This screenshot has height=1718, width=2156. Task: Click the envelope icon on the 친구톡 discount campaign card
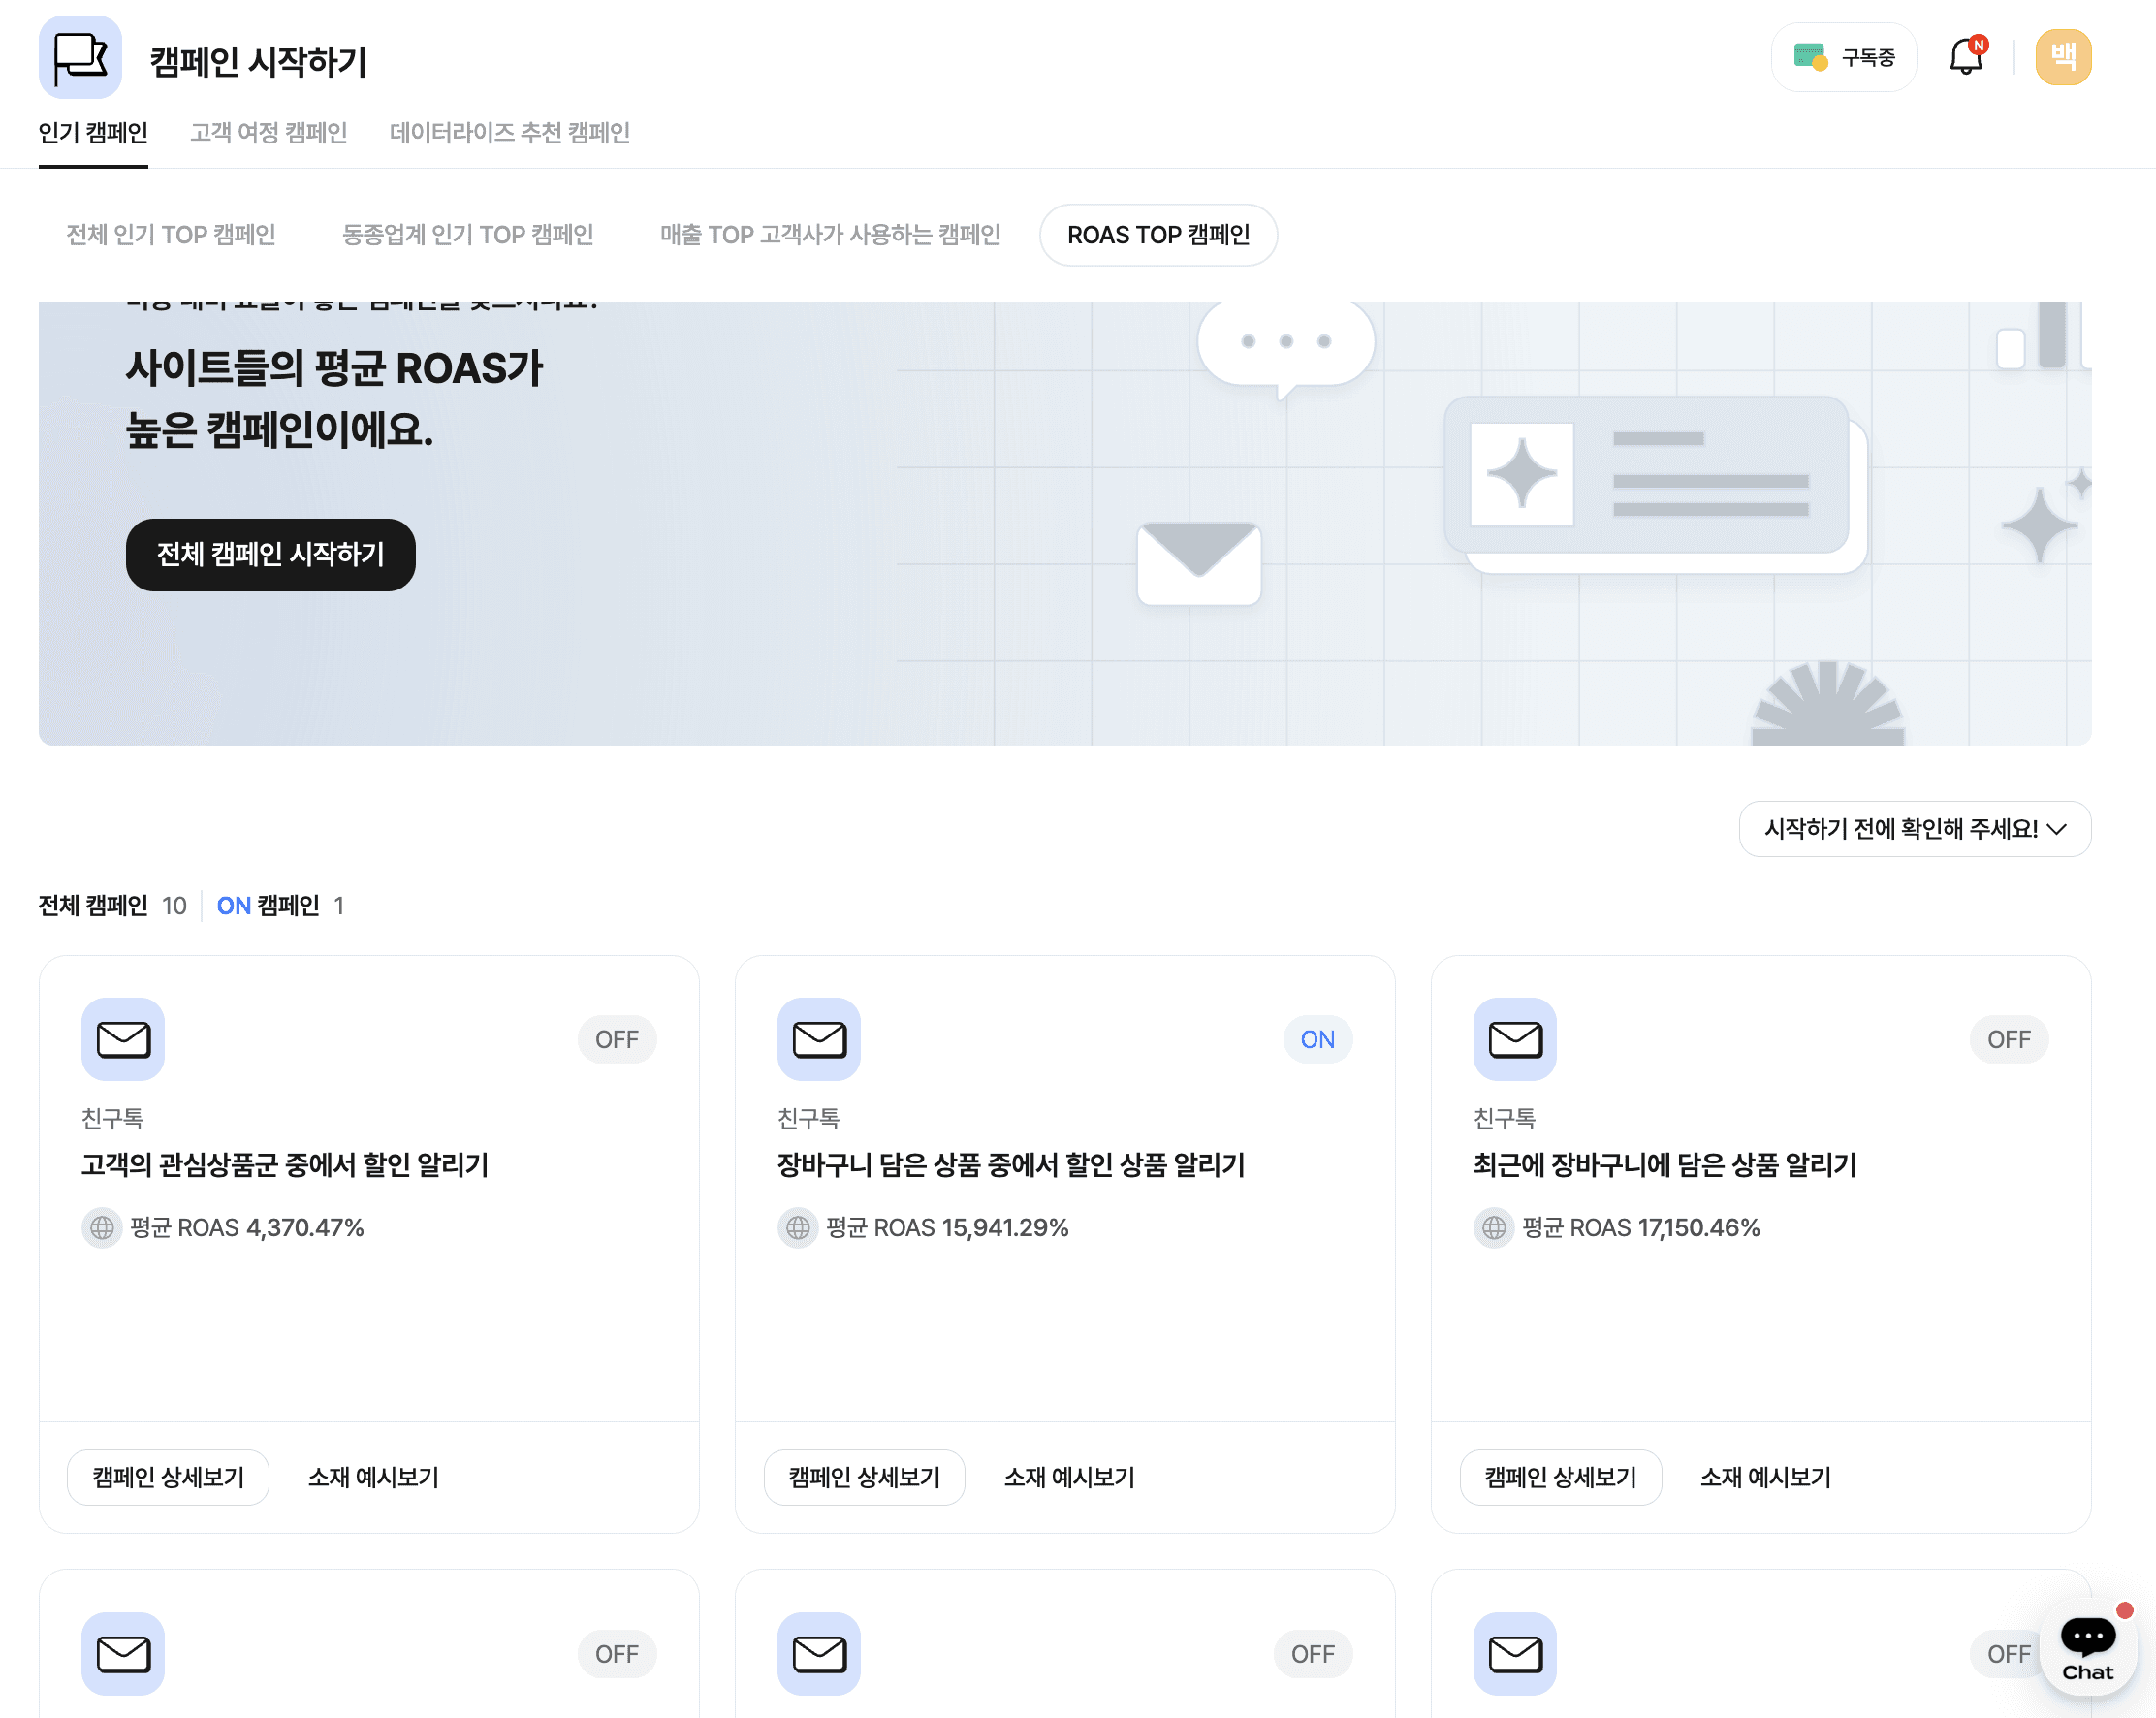click(x=122, y=1039)
